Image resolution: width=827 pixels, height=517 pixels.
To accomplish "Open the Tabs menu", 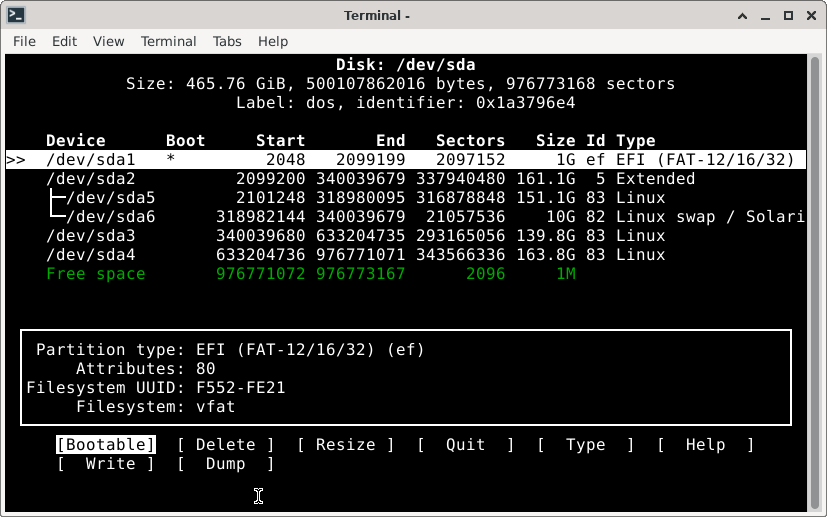I will point(227,41).
